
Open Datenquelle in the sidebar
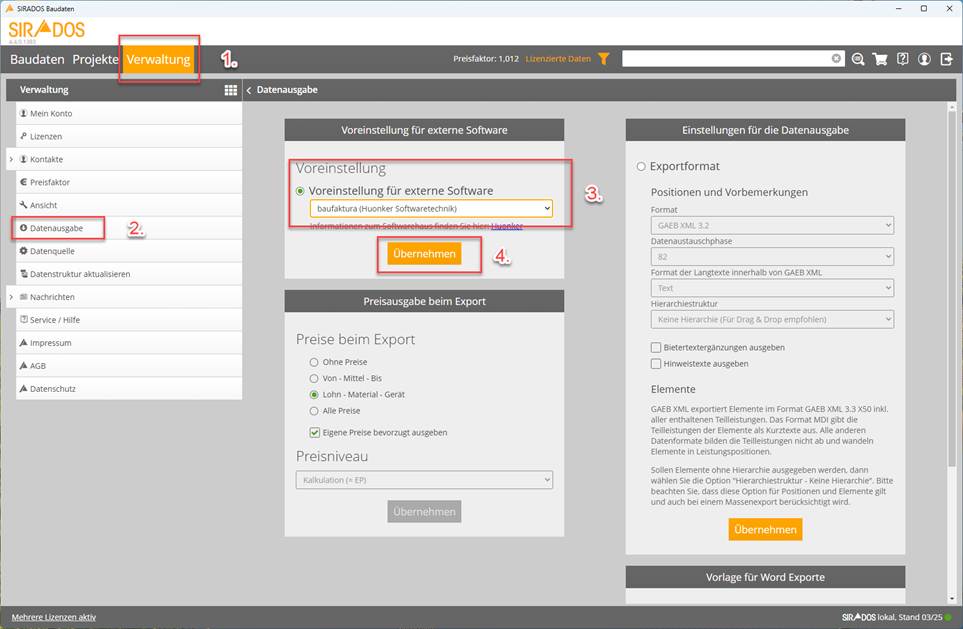[x=129, y=251]
